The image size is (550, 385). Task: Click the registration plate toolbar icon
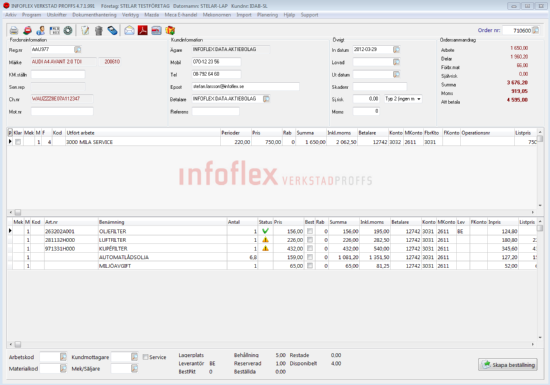point(54,31)
